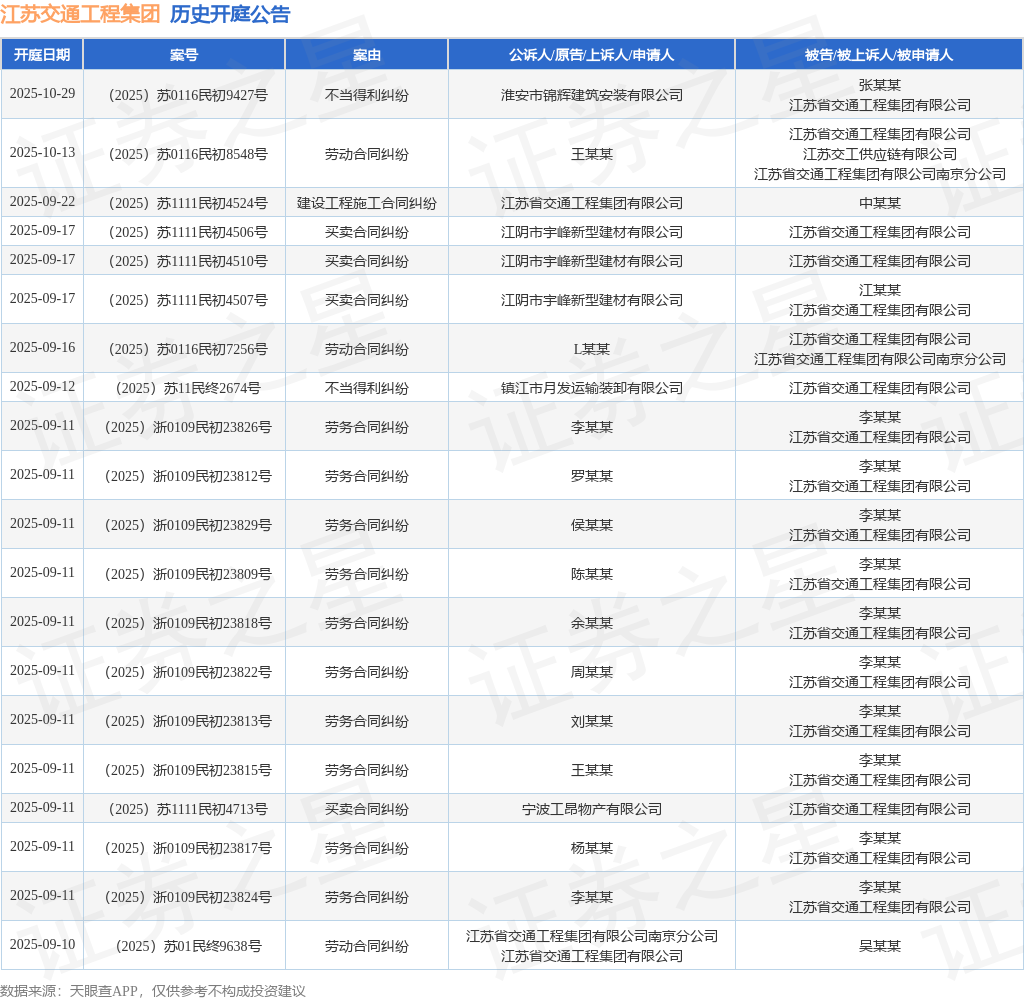Click case number 苏0116民初9427号

pos(188,95)
